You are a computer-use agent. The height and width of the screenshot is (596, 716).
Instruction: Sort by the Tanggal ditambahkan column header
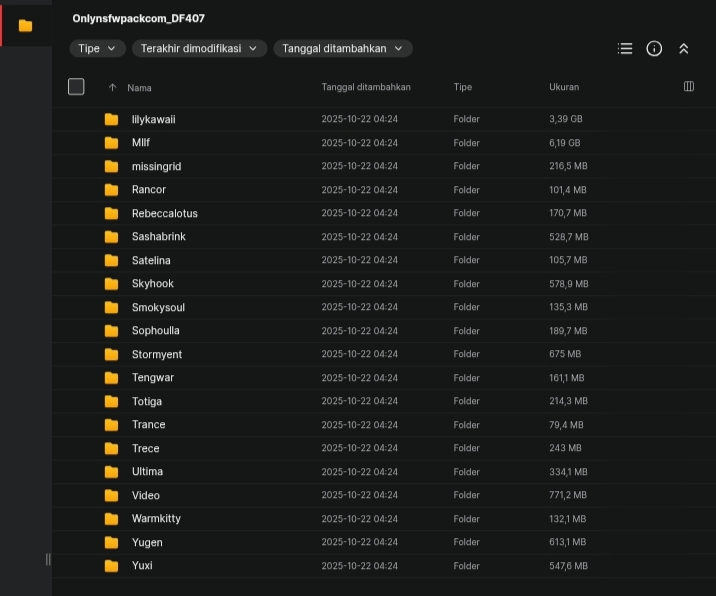[366, 88]
